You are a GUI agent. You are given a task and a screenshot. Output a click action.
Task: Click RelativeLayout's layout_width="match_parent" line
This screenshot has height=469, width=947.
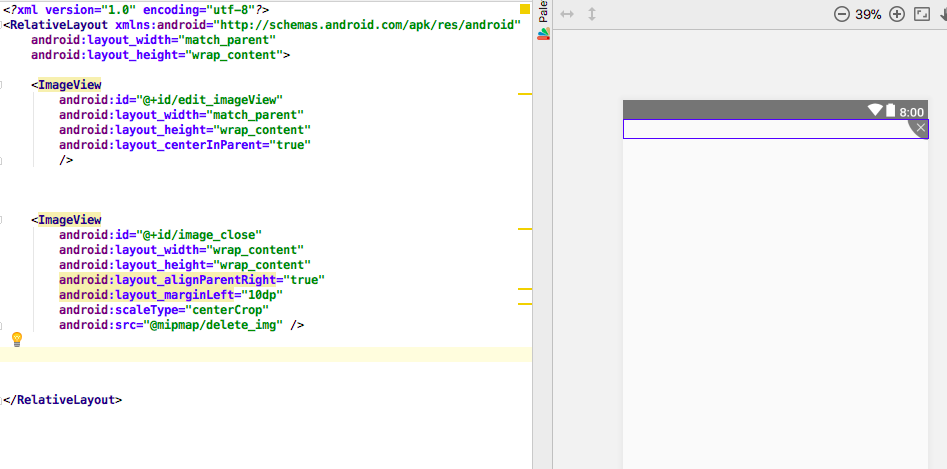(153, 40)
